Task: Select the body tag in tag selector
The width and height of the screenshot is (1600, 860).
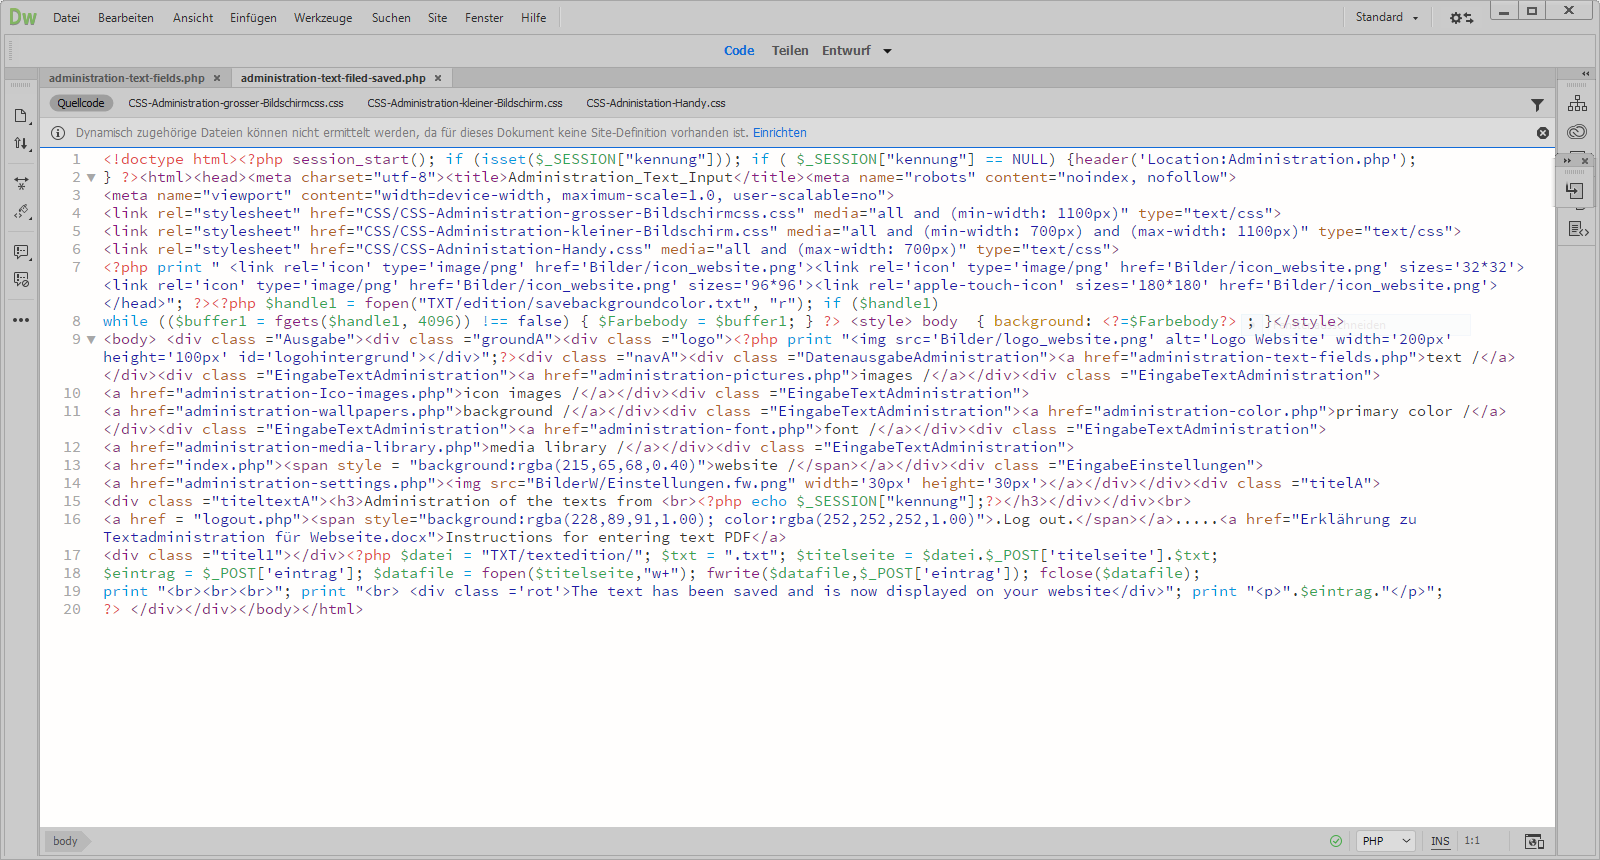Action: [x=65, y=841]
